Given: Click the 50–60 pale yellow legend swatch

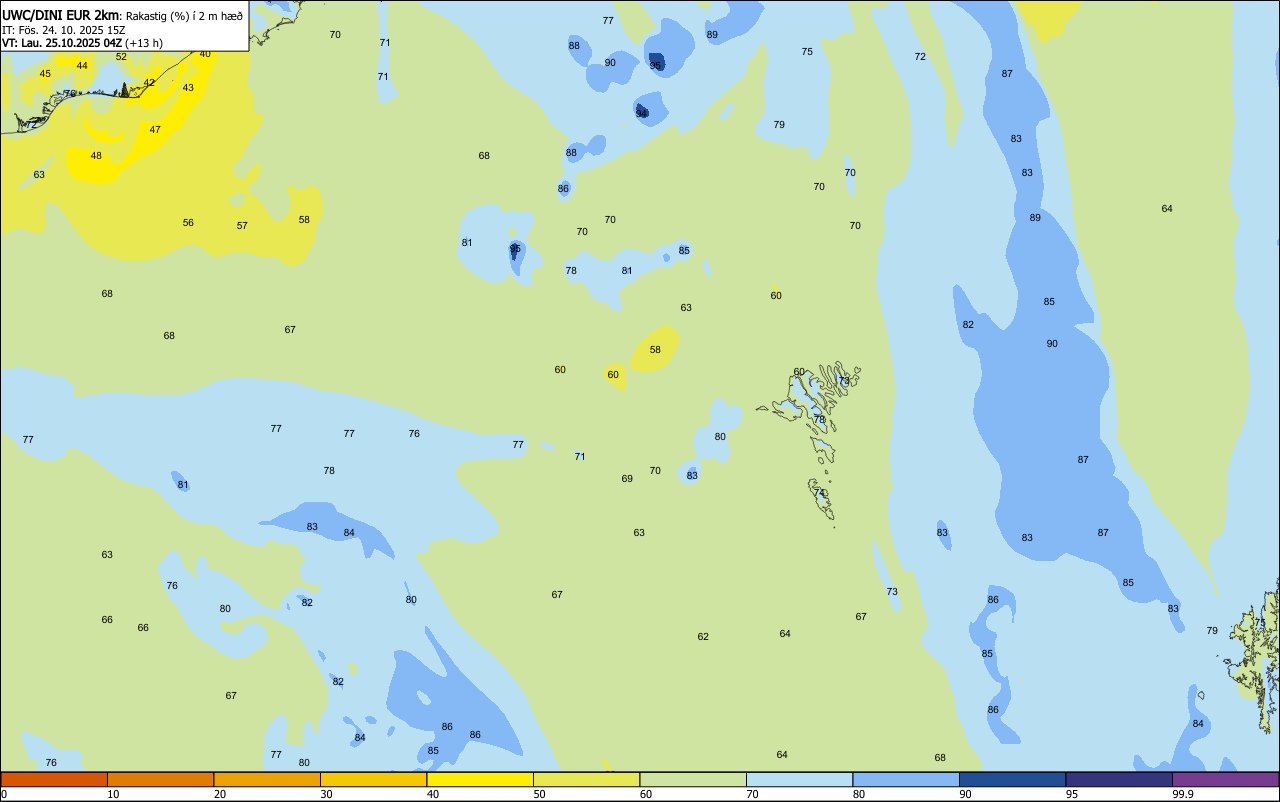Looking at the screenshot, I should click(x=586, y=779).
